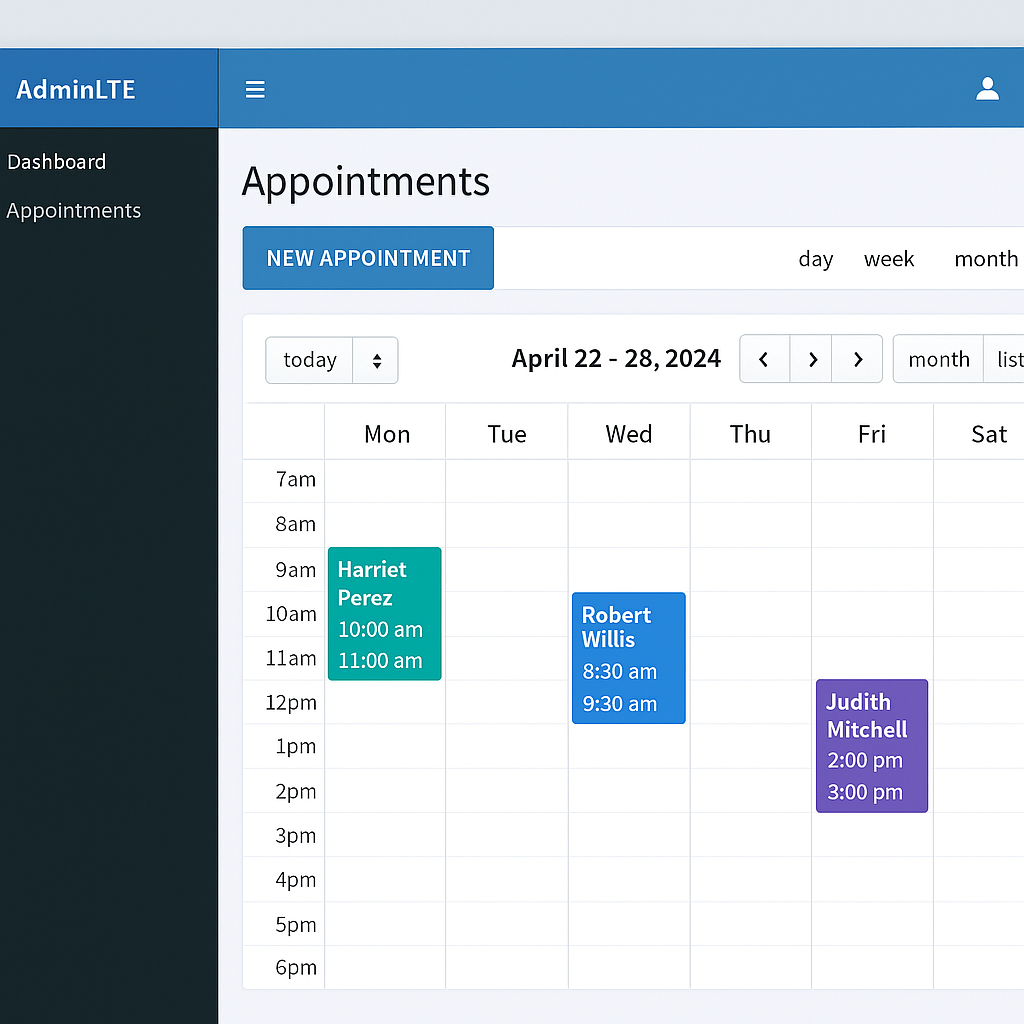The height and width of the screenshot is (1024, 1024).
Task: Open Judith Mitchell purple appointment
Action: [871, 746]
